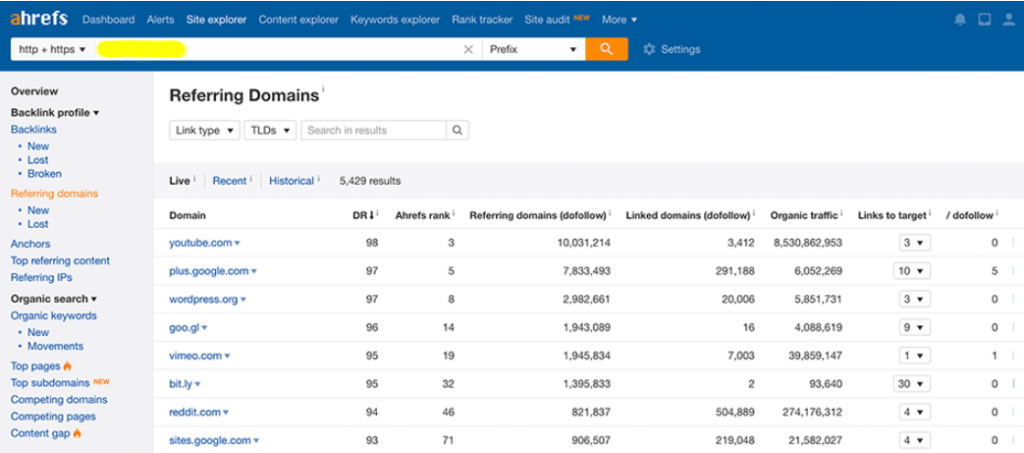Collapse the Backlink profile section

click(x=55, y=112)
